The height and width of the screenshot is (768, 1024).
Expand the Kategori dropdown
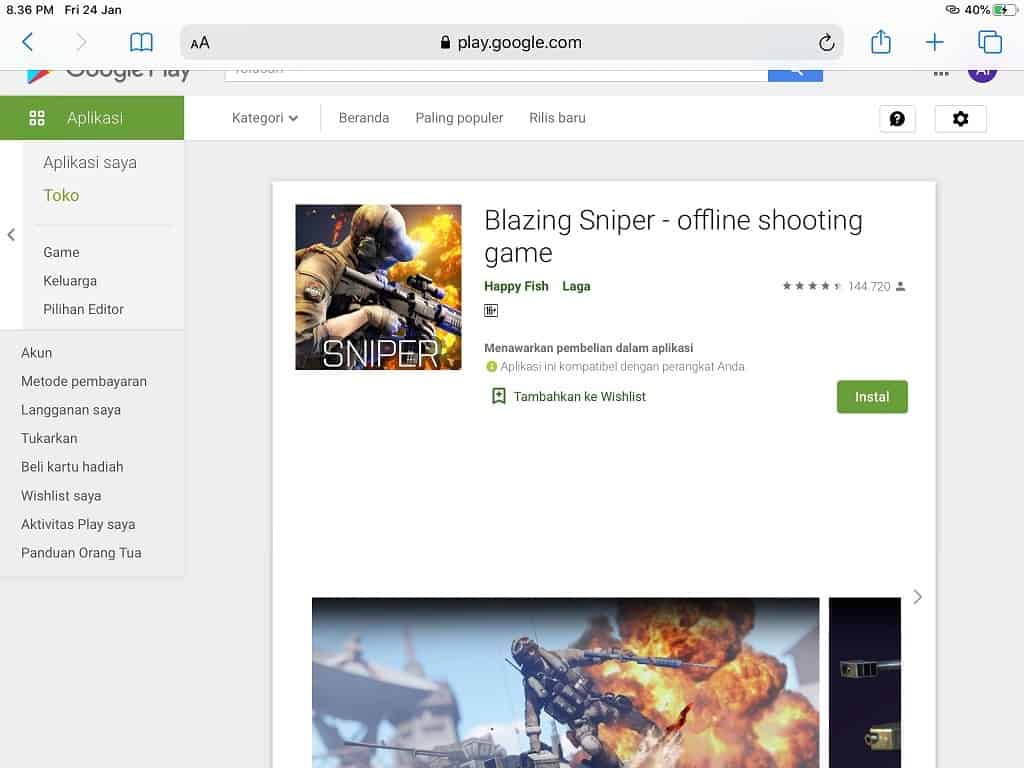coord(264,118)
